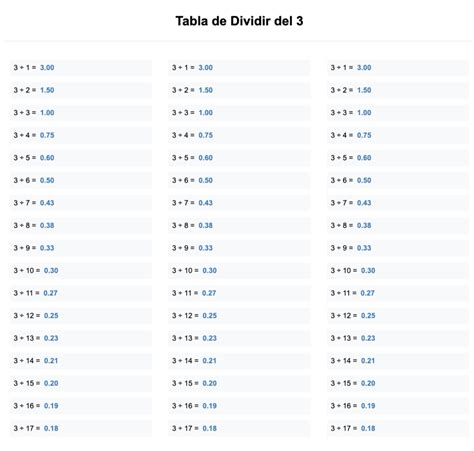
Task: Select the 0.23 result in the left column
Action: tap(51, 338)
